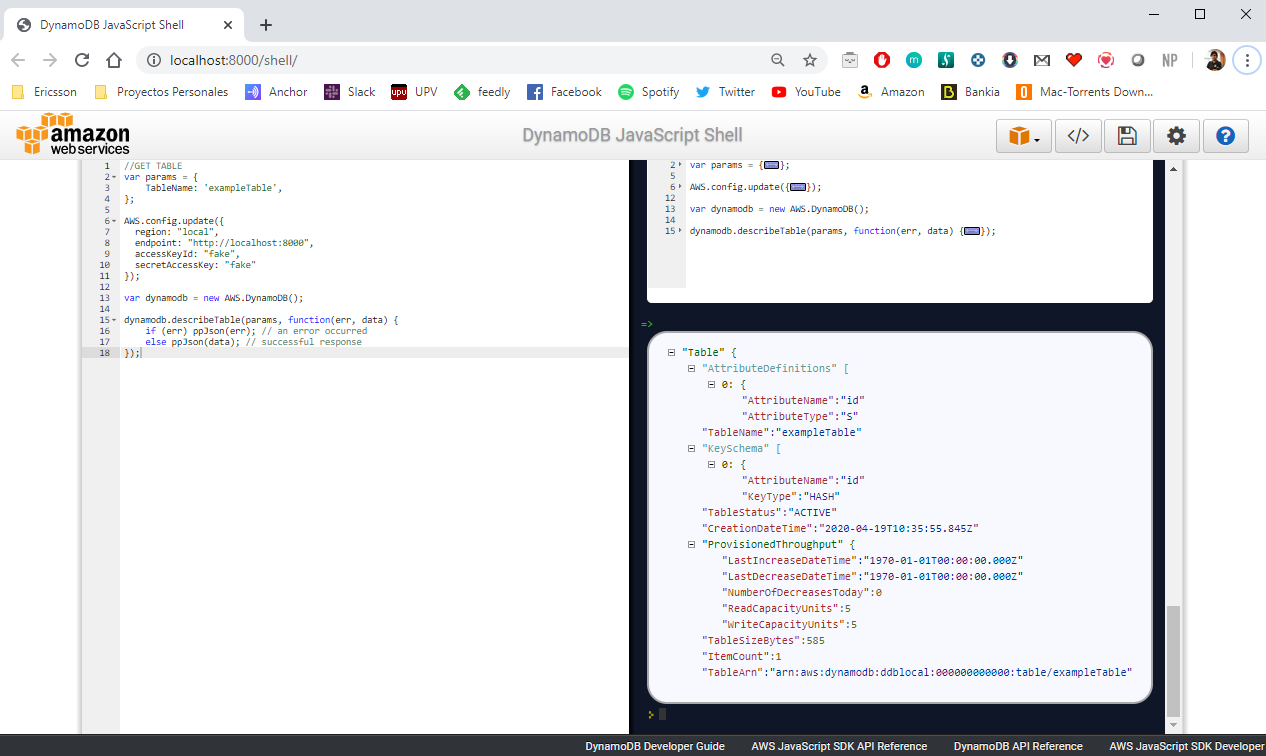This screenshot has height=756, width=1266.
Task: Click the Amazon Web Services logo
Action: click(72, 134)
